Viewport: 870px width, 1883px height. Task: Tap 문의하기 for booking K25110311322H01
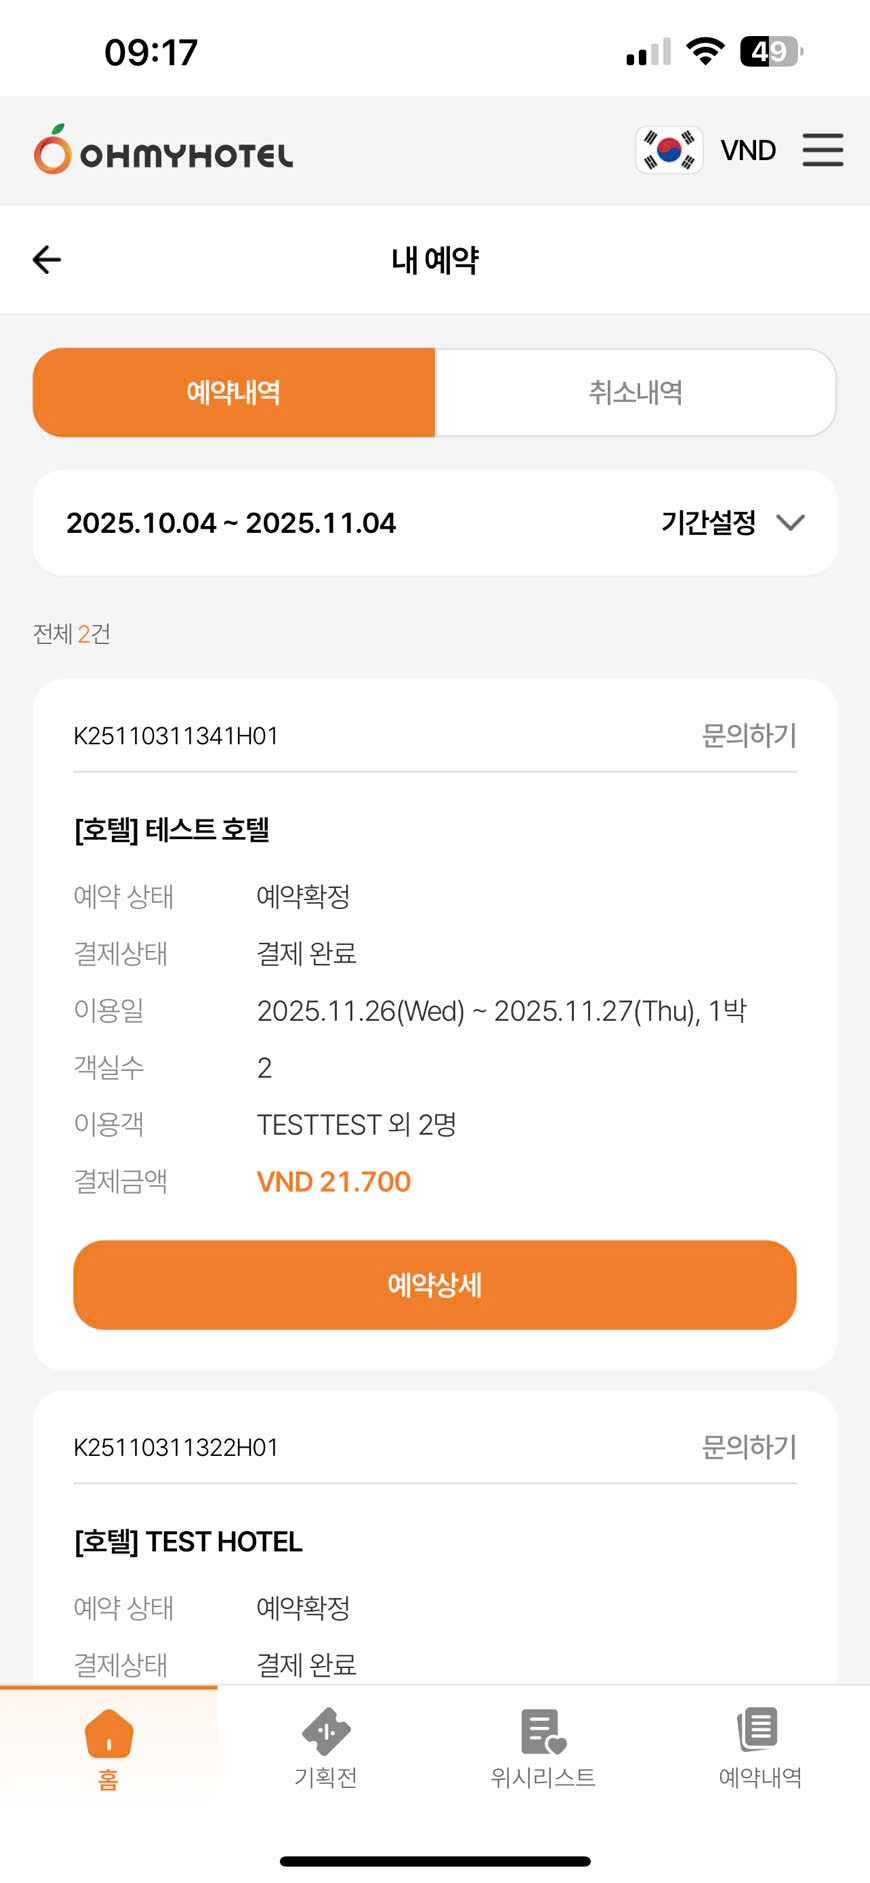click(x=749, y=1447)
